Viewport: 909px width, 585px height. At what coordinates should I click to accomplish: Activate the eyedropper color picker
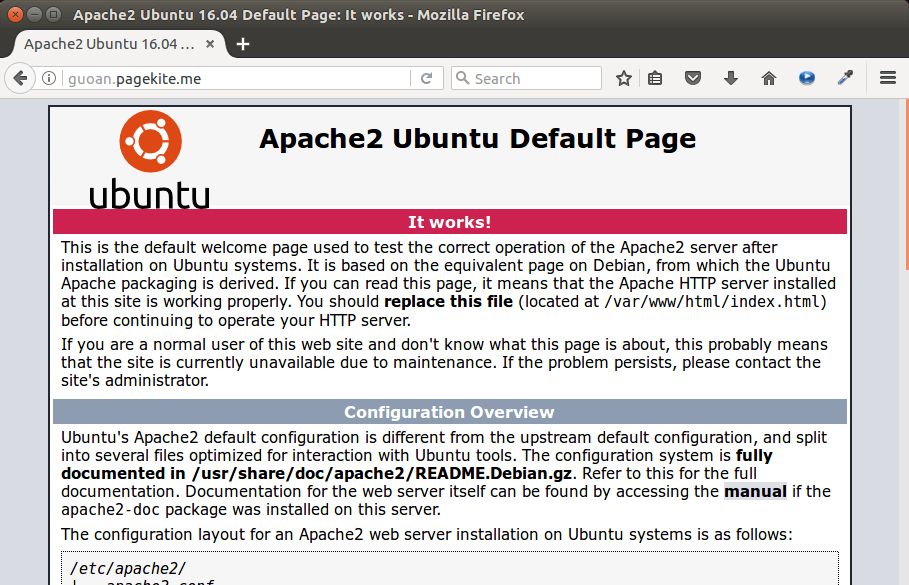[845, 79]
